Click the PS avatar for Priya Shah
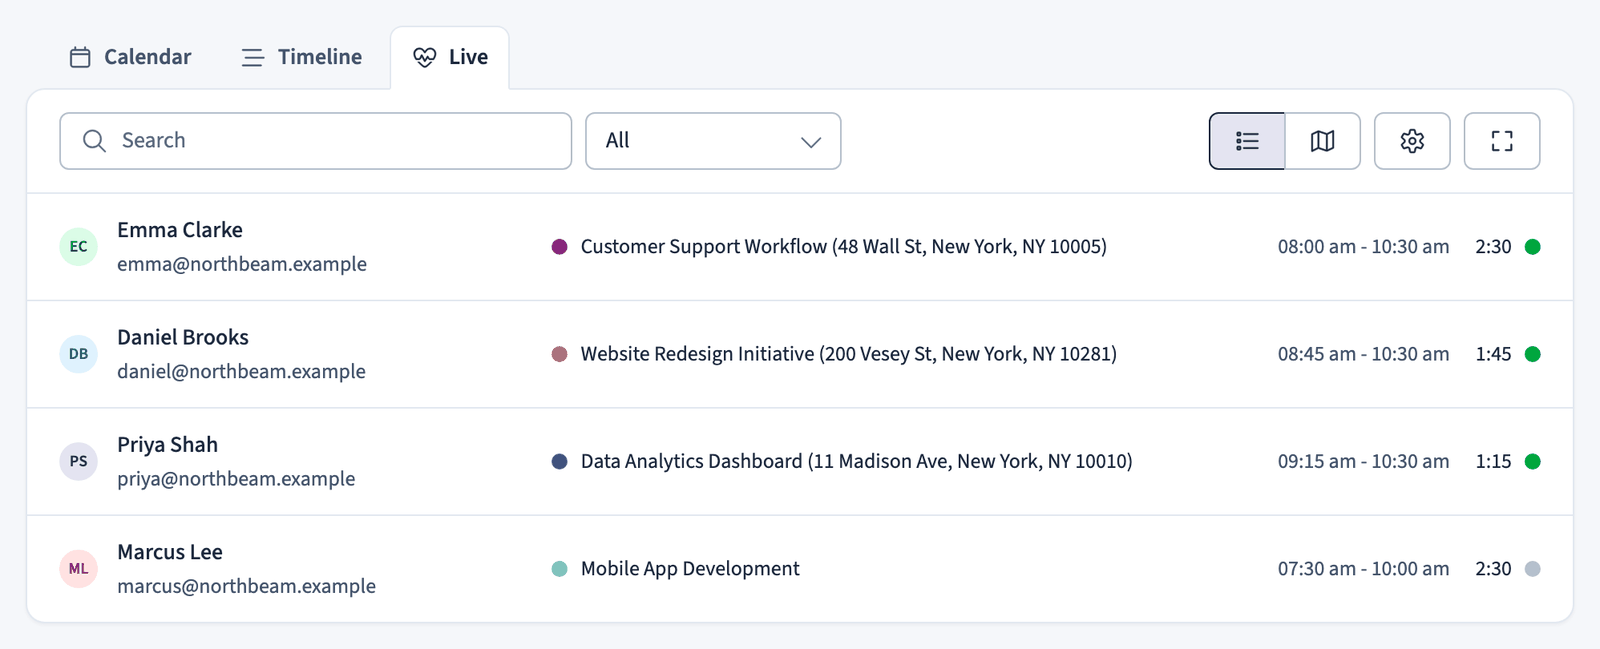The height and width of the screenshot is (649, 1600). (79, 461)
